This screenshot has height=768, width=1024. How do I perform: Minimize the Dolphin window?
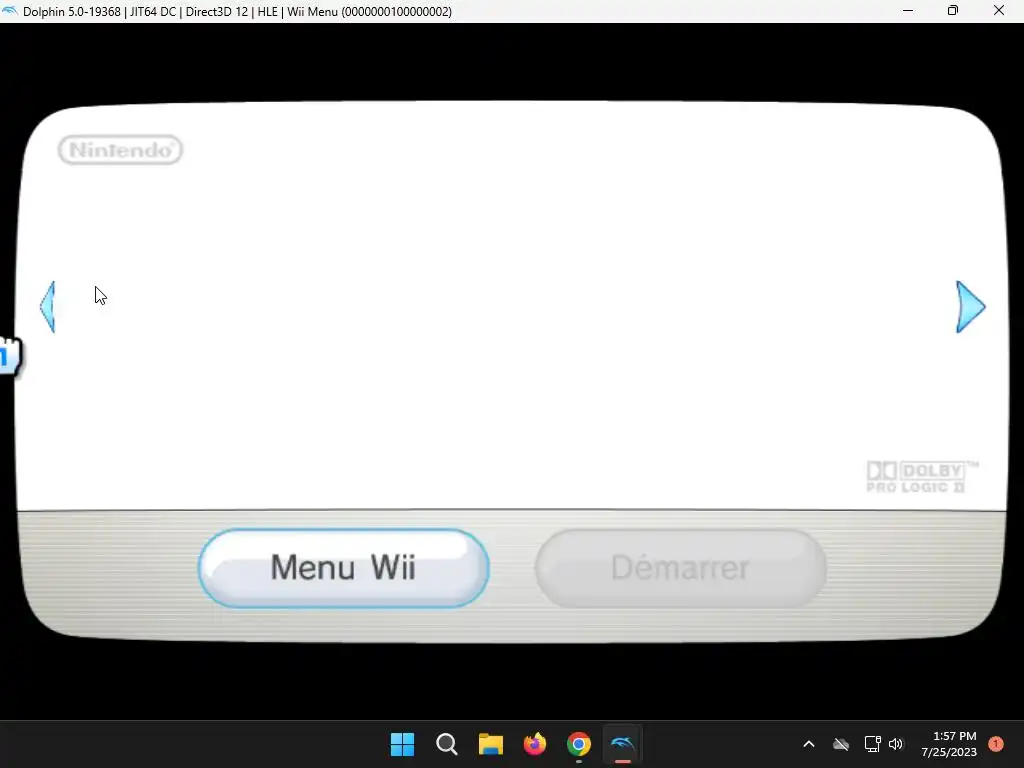[x=908, y=10]
